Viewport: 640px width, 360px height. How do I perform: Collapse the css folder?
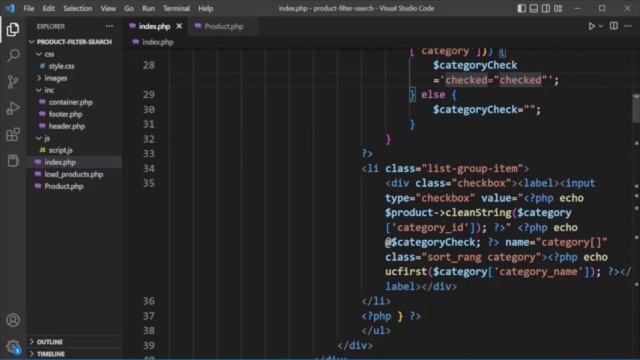pyautogui.click(x=74, y=54)
